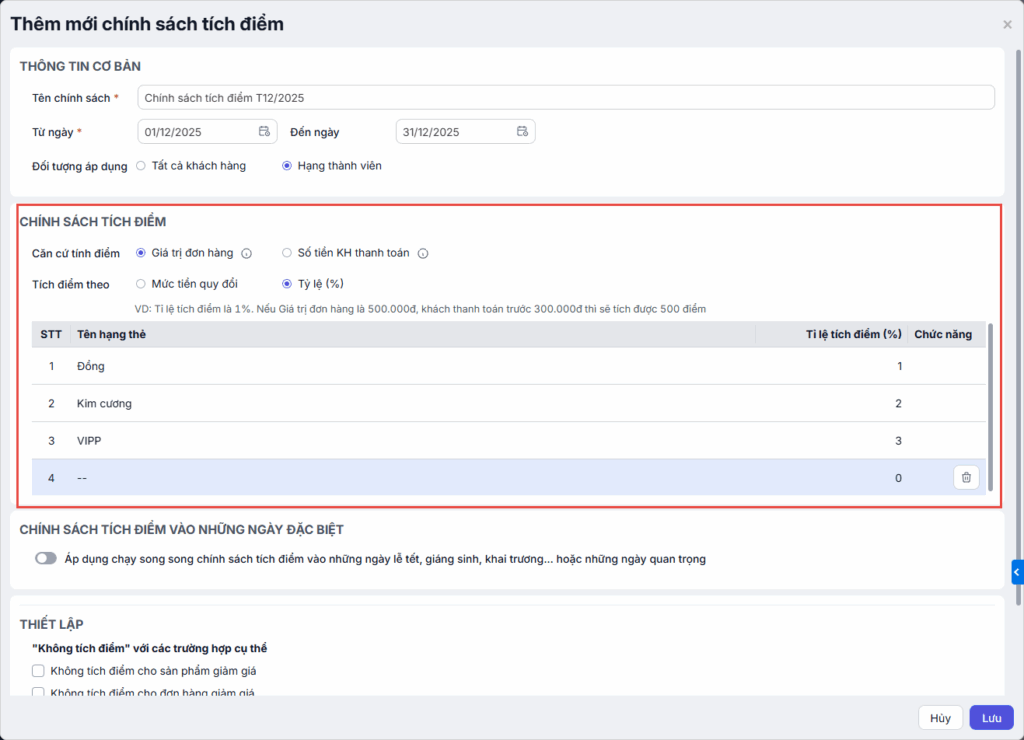Viewport: 1024px width, 740px height.
Task: Open the calendar picker for Đến ngày
Action: [522, 131]
